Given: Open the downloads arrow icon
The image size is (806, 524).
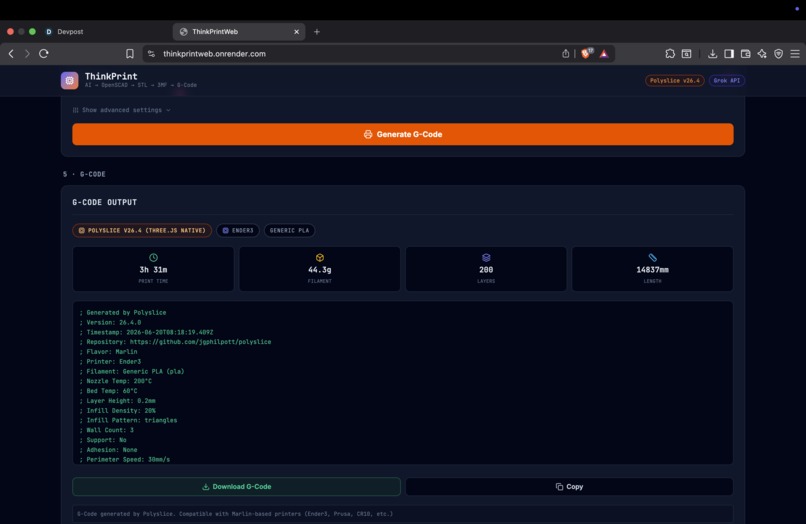Looking at the screenshot, I should click(x=712, y=53).
